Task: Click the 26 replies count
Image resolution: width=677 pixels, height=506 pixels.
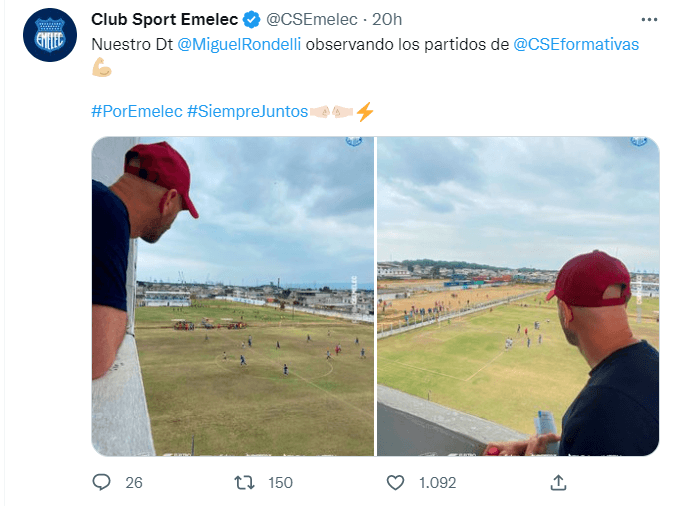Action: 134,482
